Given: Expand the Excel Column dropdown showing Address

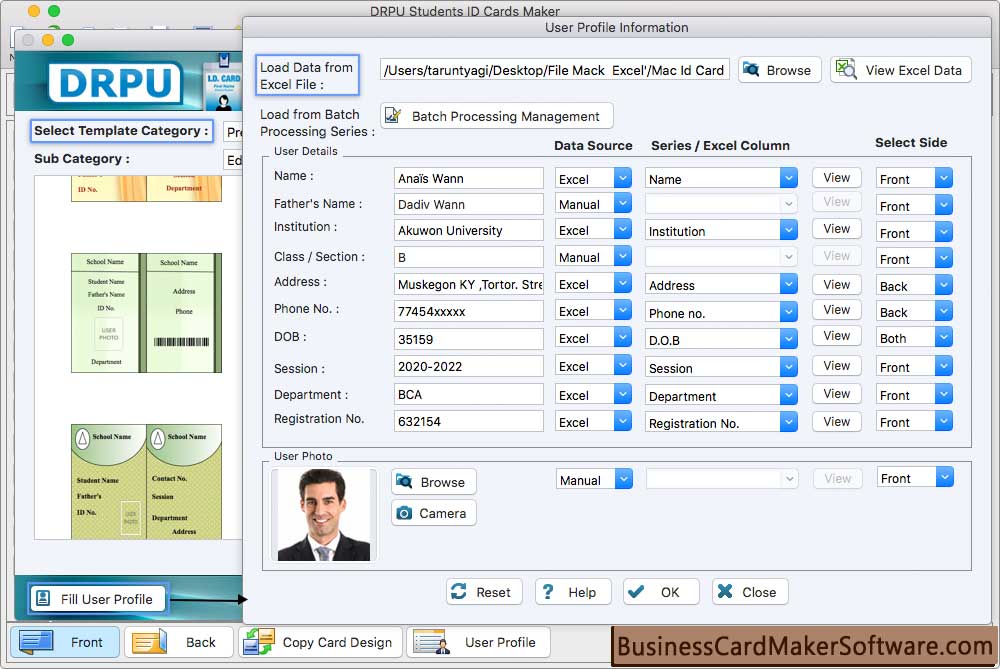Looking at the screenshot, I should [788, 285].
